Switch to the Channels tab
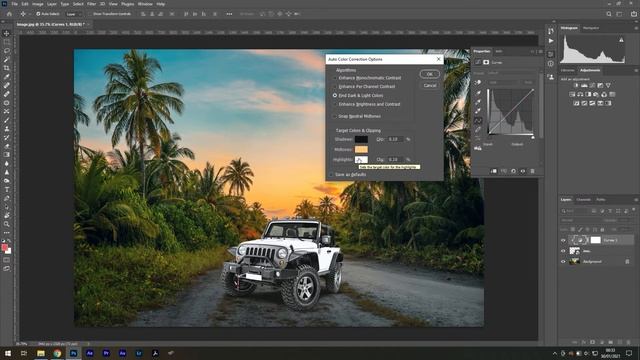 click(583, 200)
